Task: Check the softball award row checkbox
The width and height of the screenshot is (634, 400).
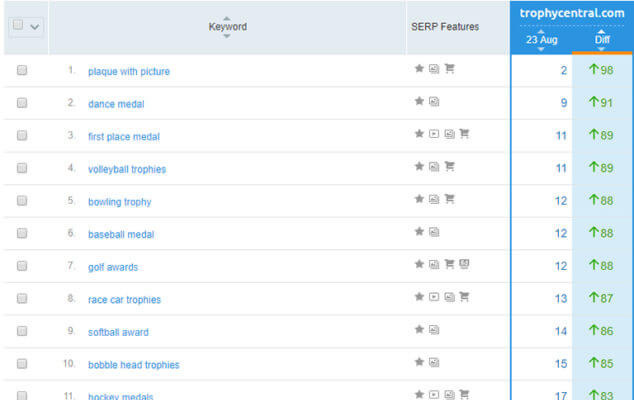Action: 22,331
